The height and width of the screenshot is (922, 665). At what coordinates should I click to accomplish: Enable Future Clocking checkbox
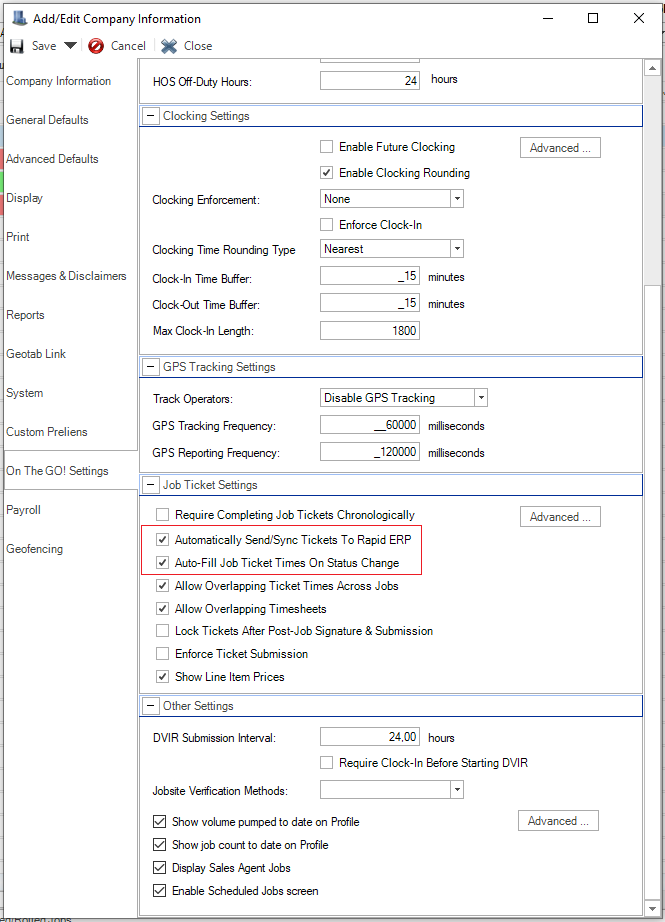(x=326, y=147)
